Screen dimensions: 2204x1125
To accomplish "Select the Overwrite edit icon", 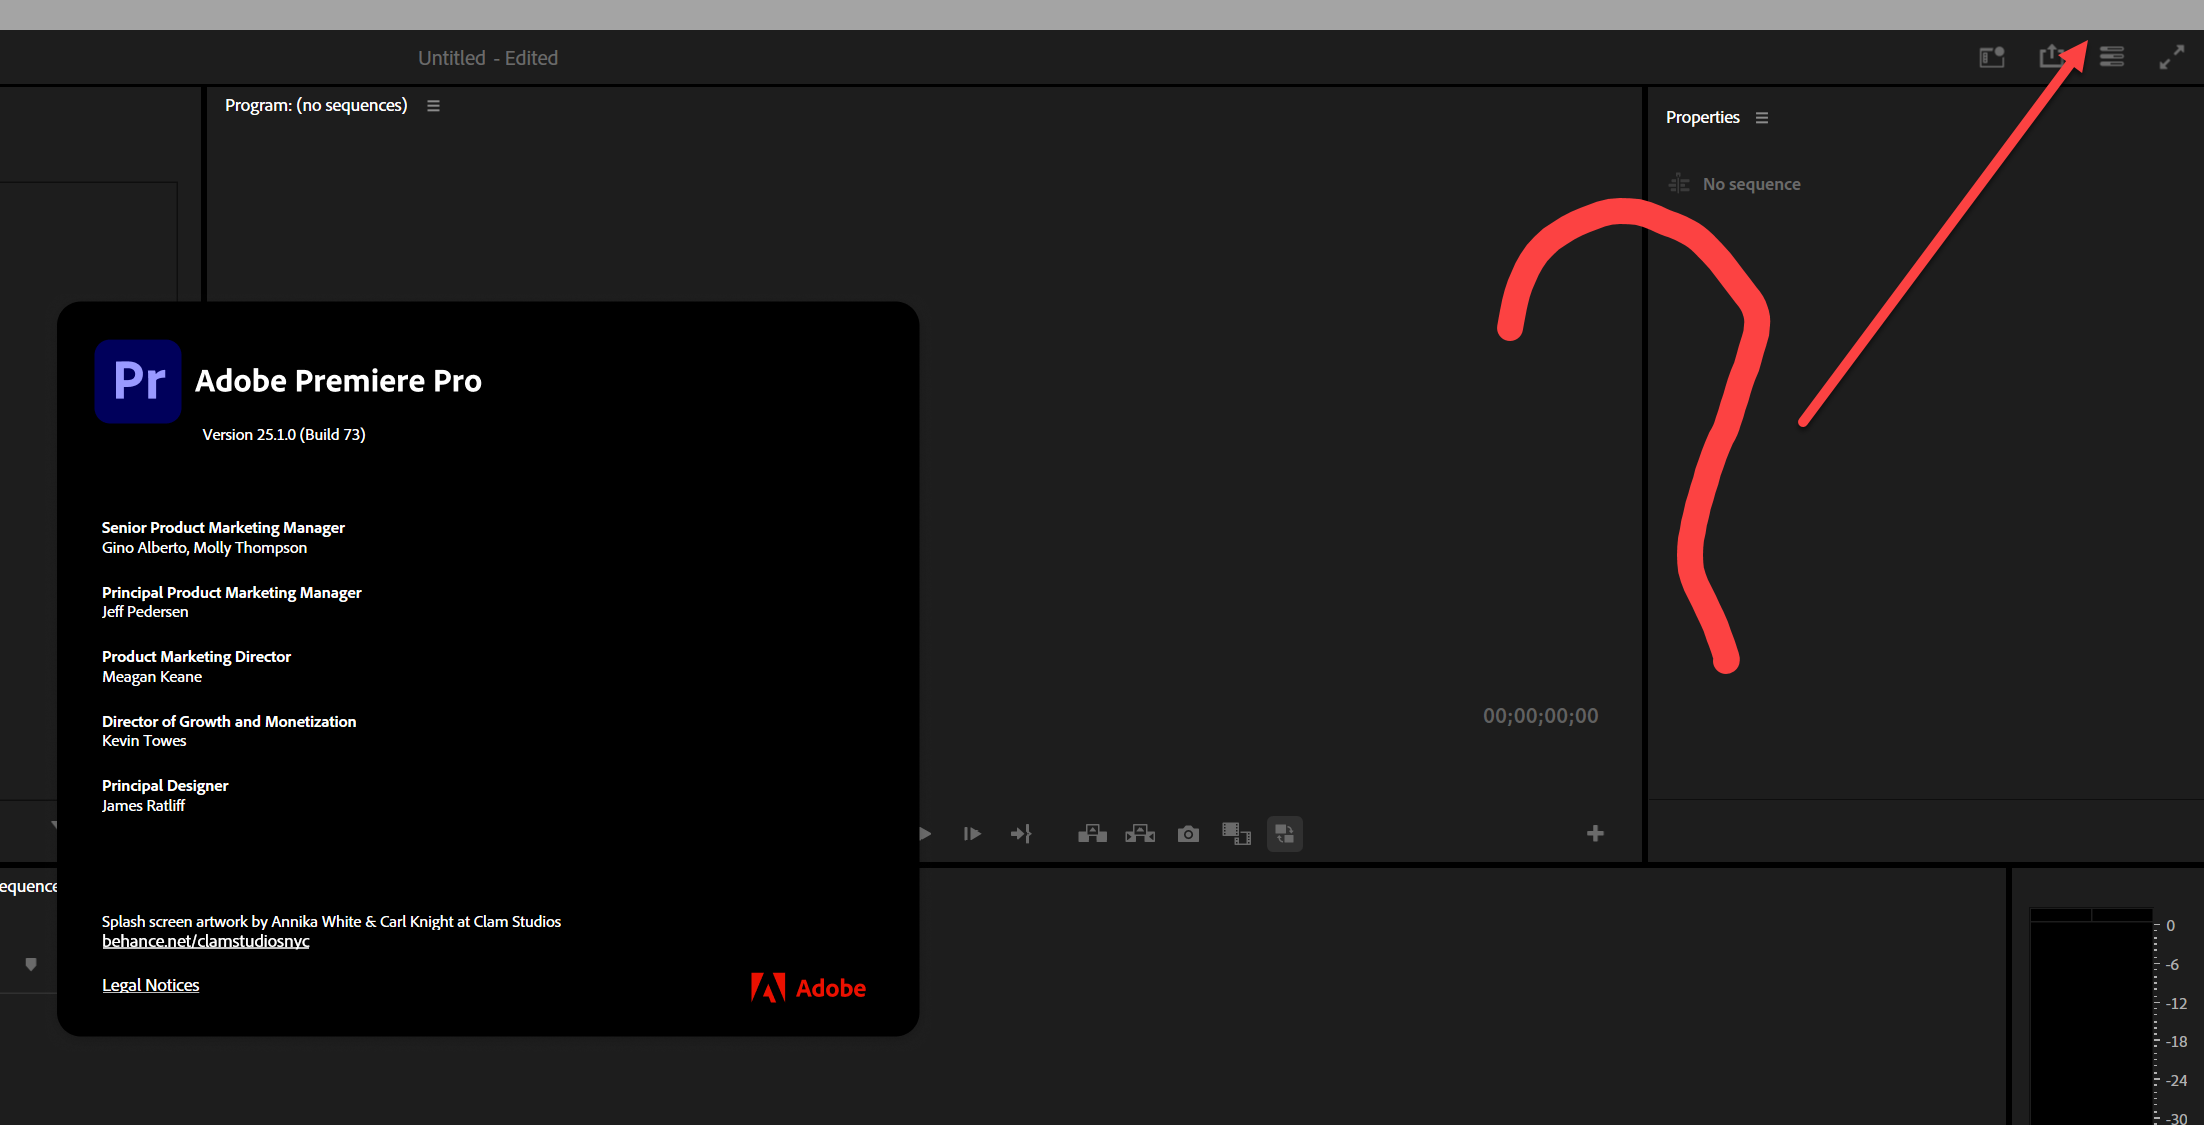I will coord(1140,834).
